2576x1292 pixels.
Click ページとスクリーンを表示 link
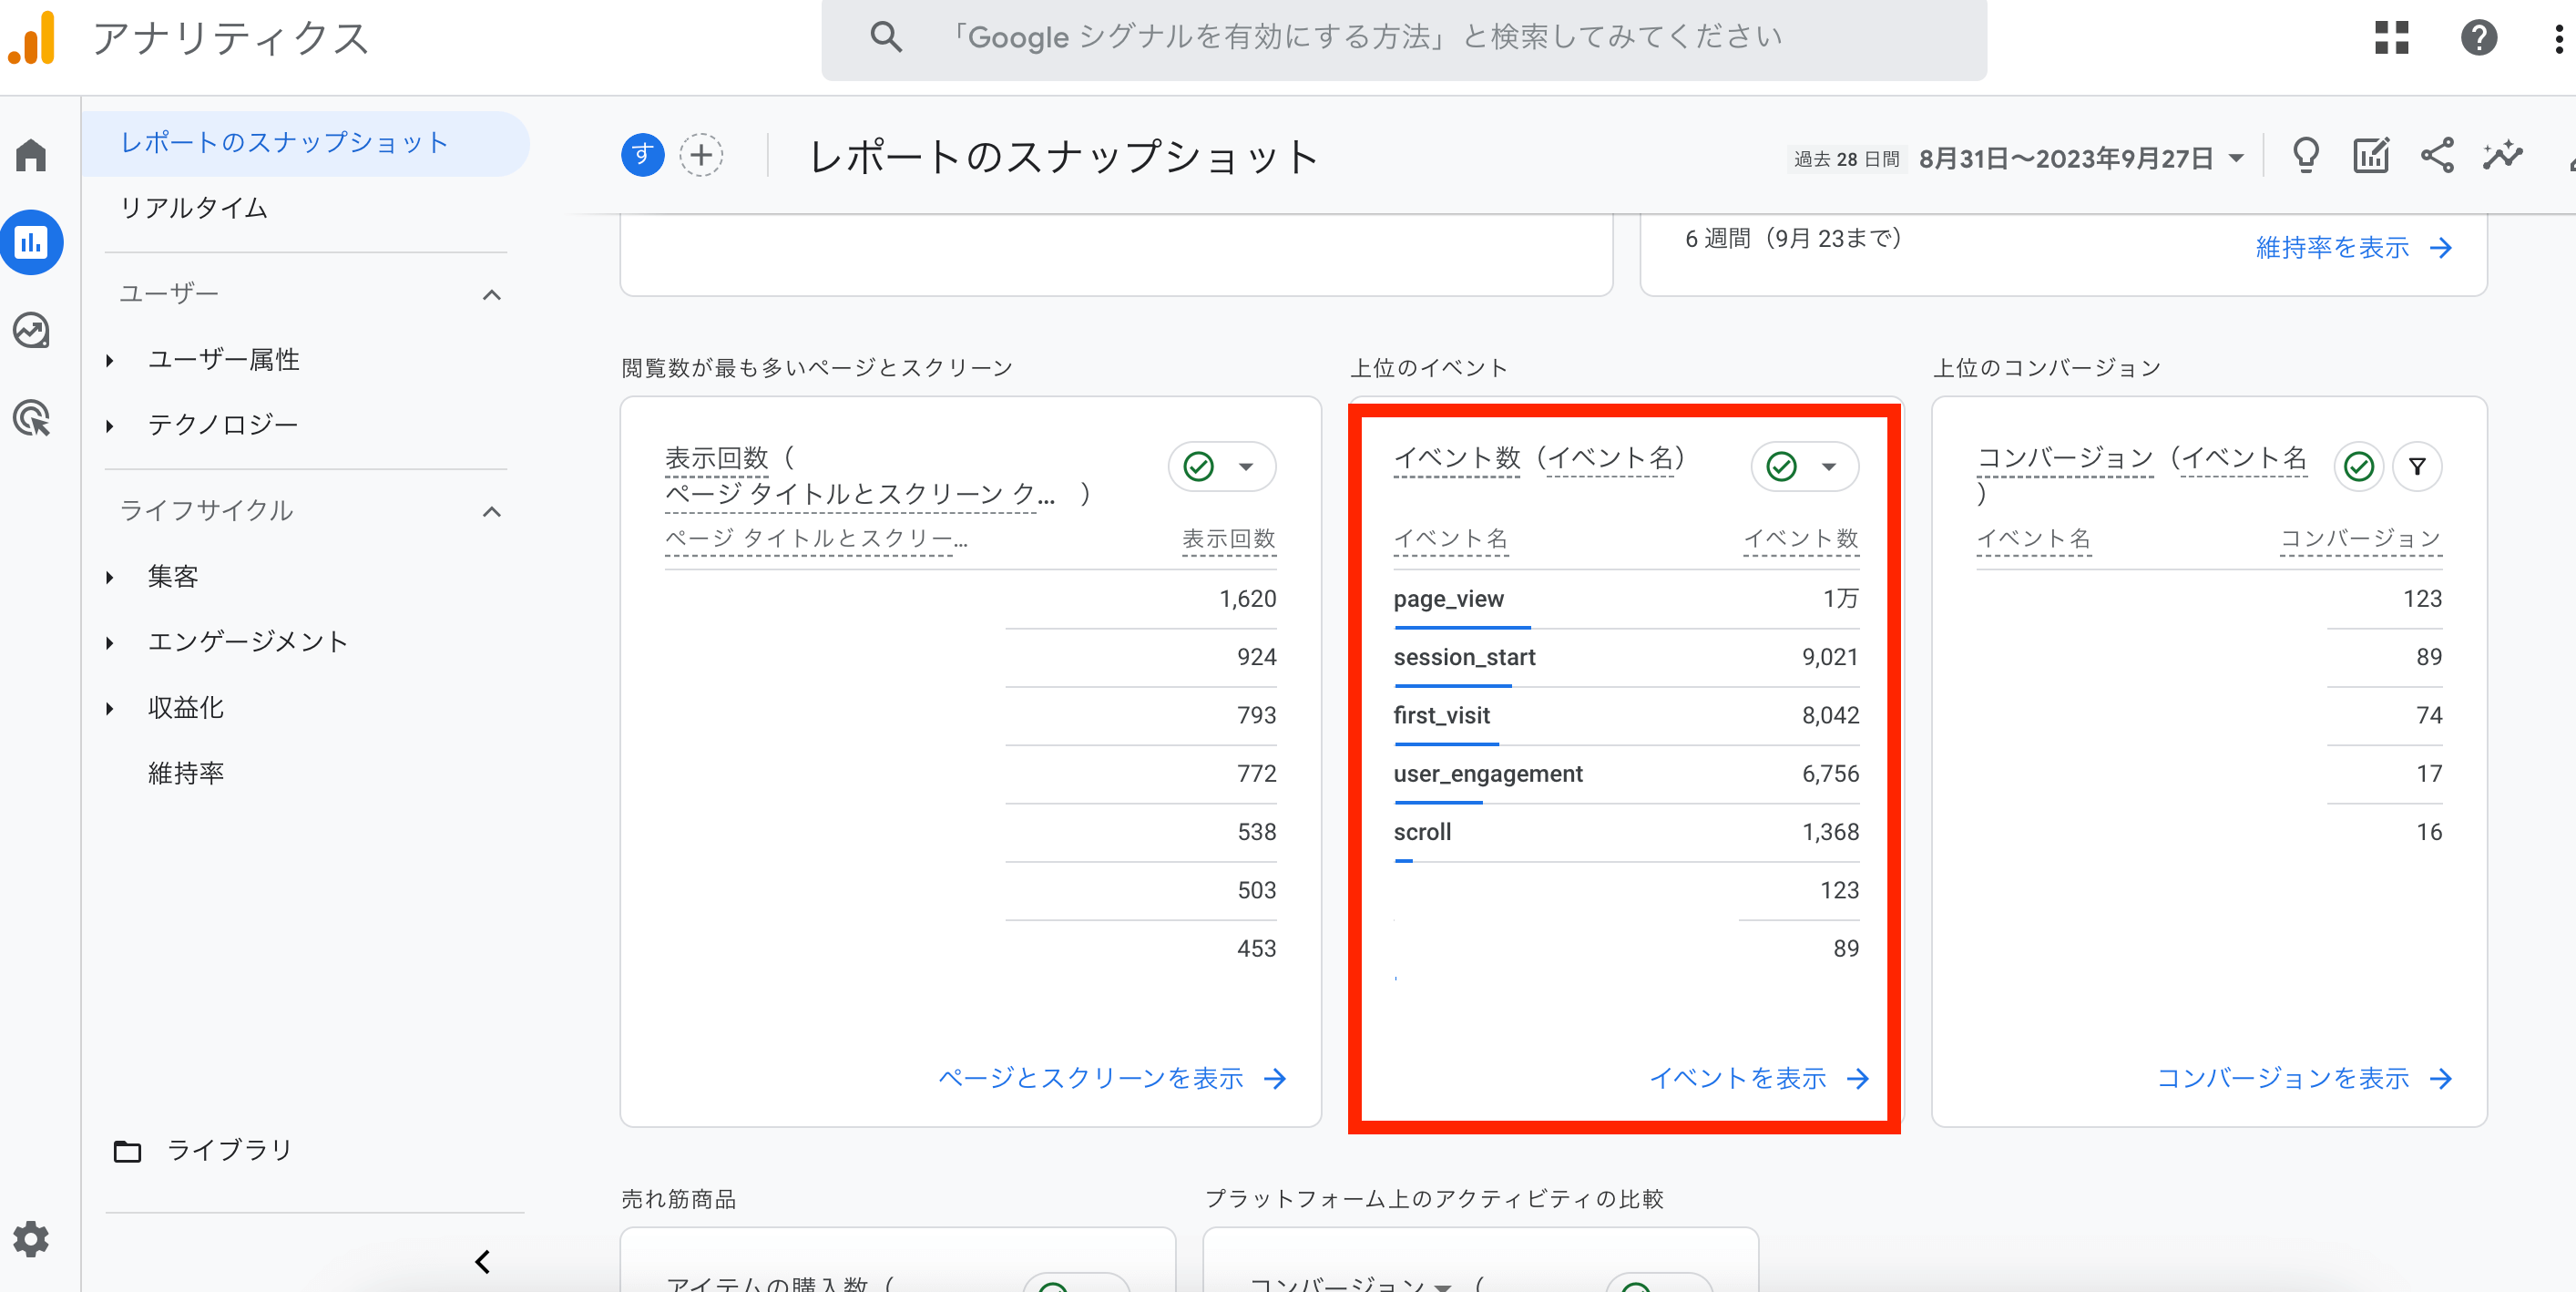pos(1112,1079)
